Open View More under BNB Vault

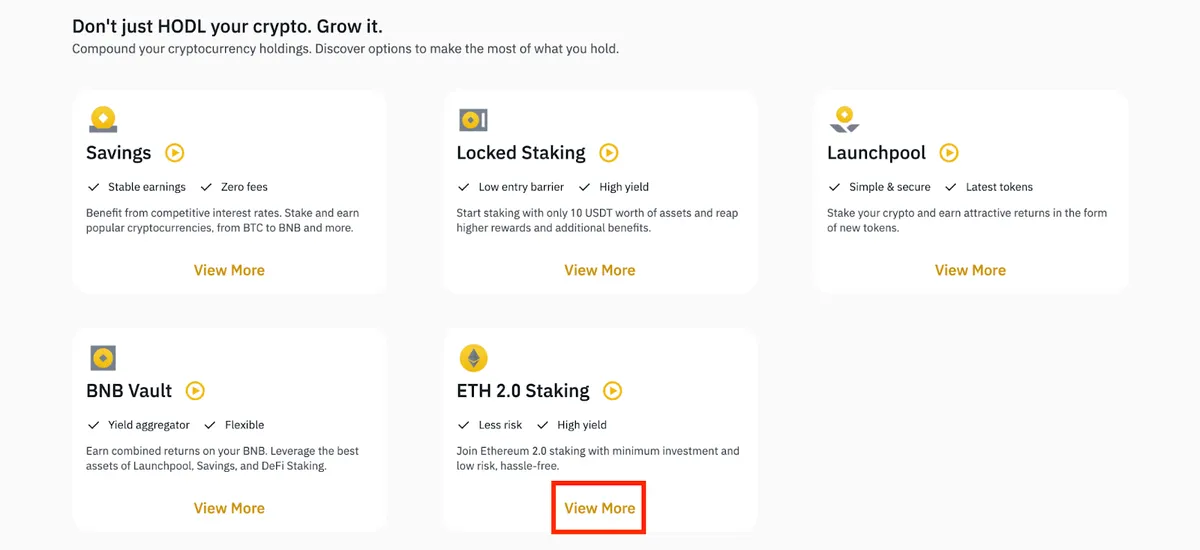coord(229,508)
